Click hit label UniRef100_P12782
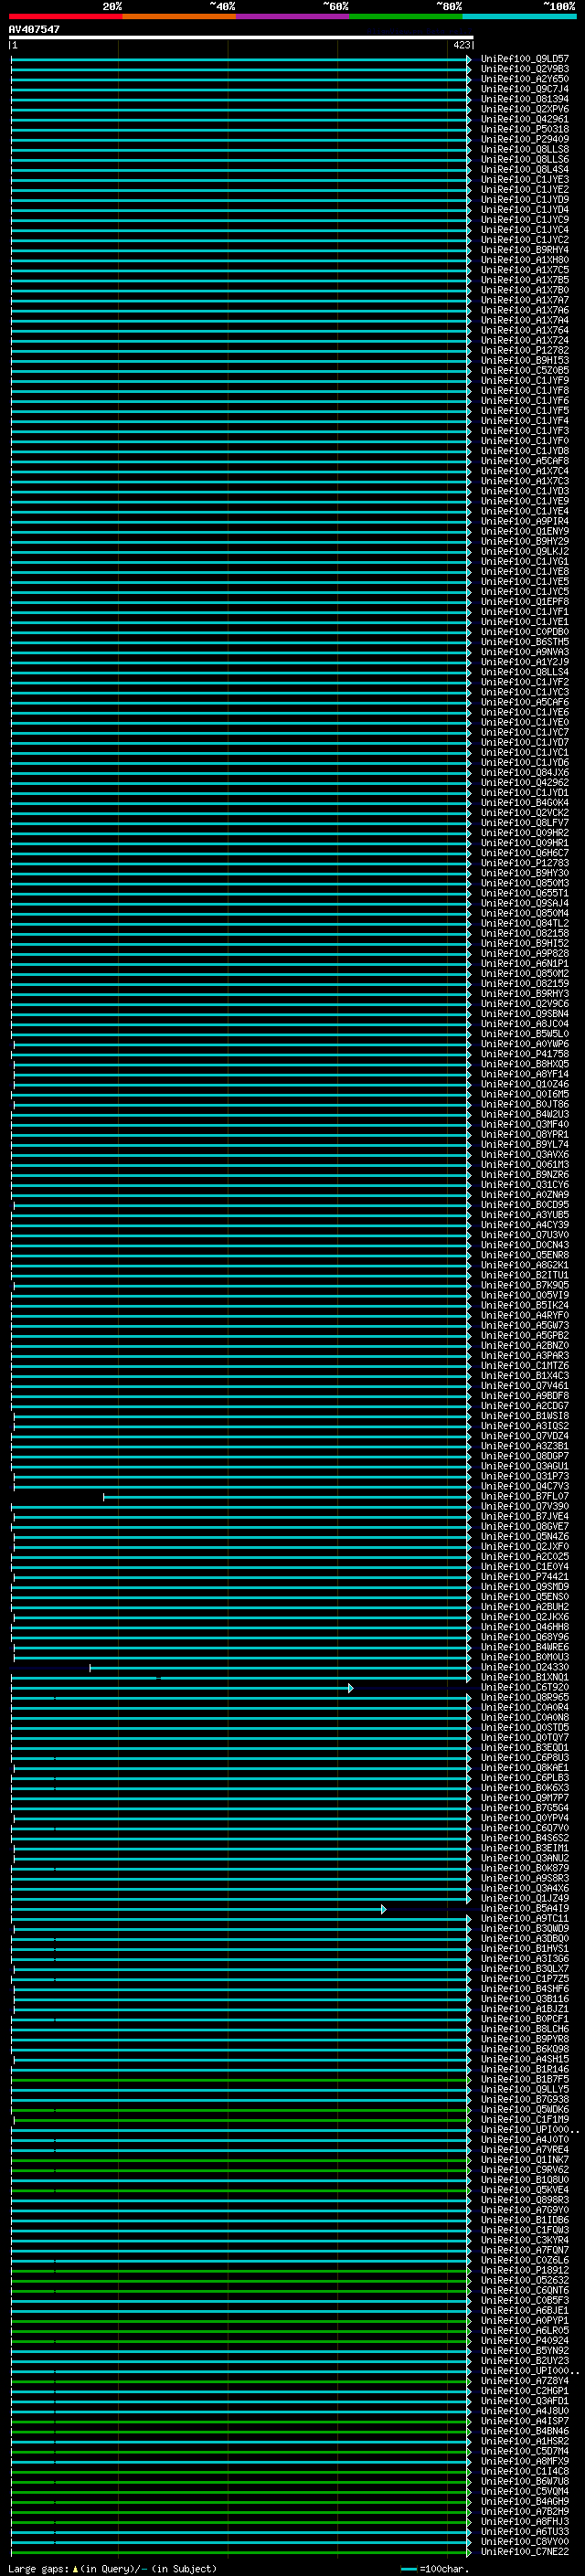 [524, 351]
